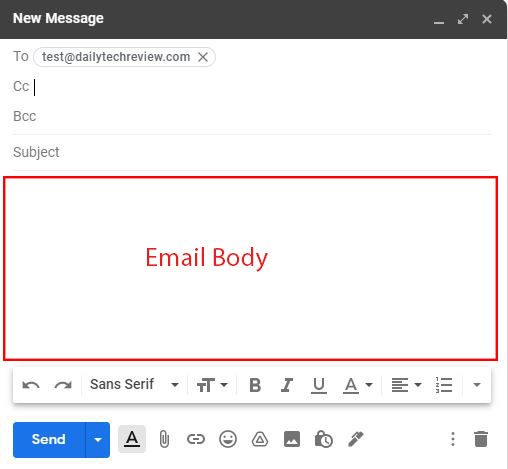Insert files using Google Drive icon
This screenshot has width=508, height=469.
click(x=260, y=439)
